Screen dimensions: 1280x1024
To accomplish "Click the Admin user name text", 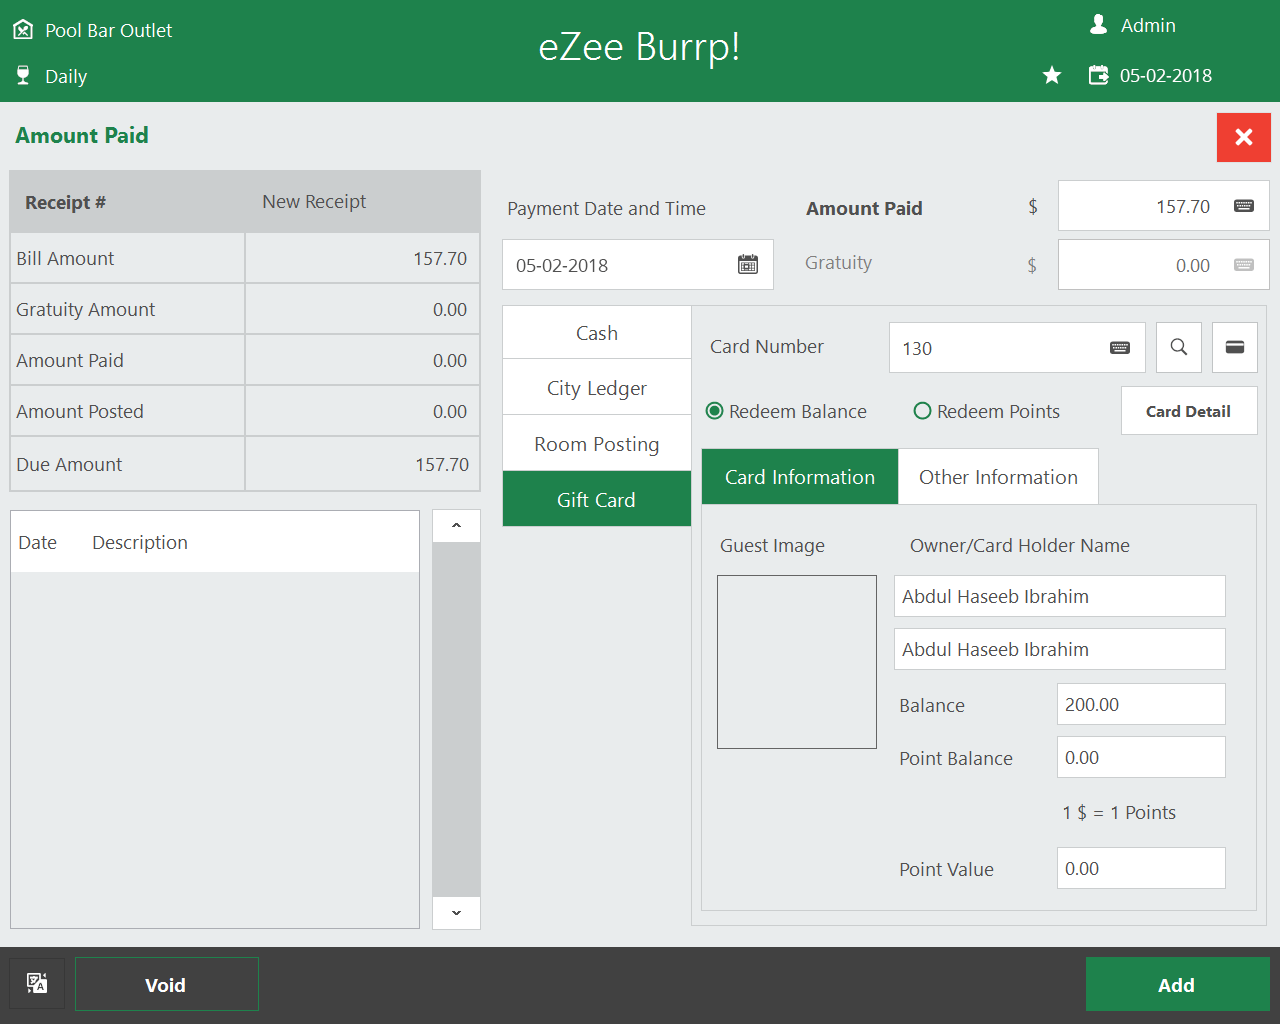I will click(x=1148, y=25).
